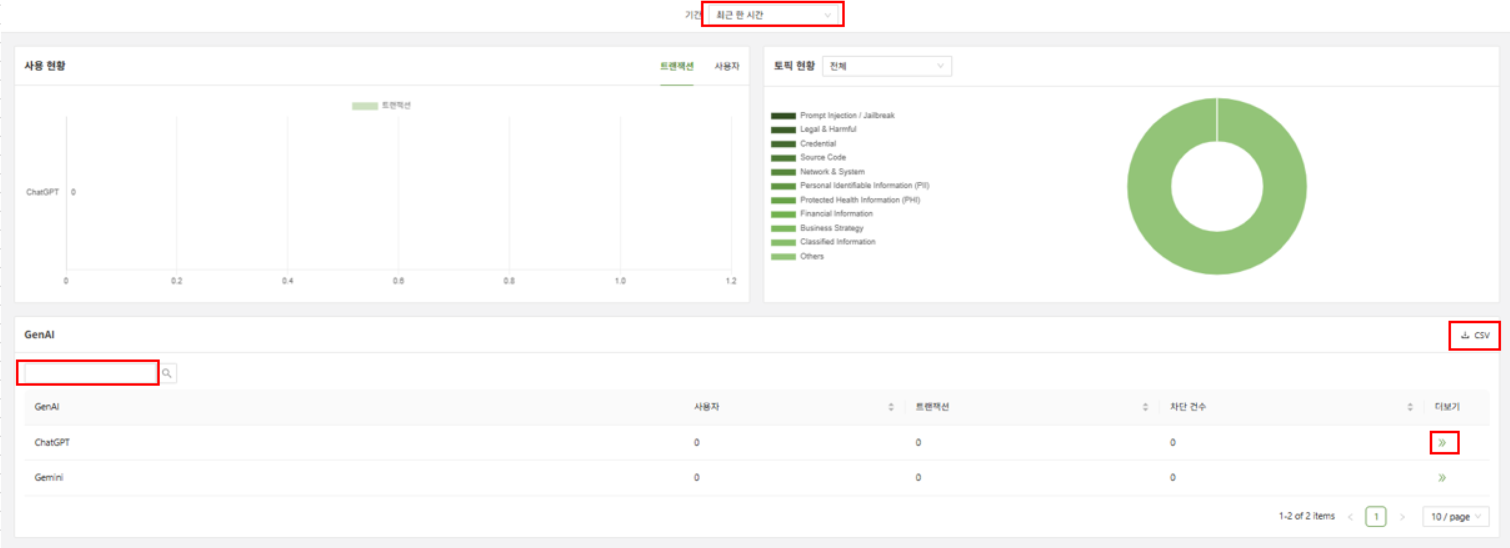Screen dimensions: 1510x548
Task: Click the search magnifier icon
Action: [167, 373]
